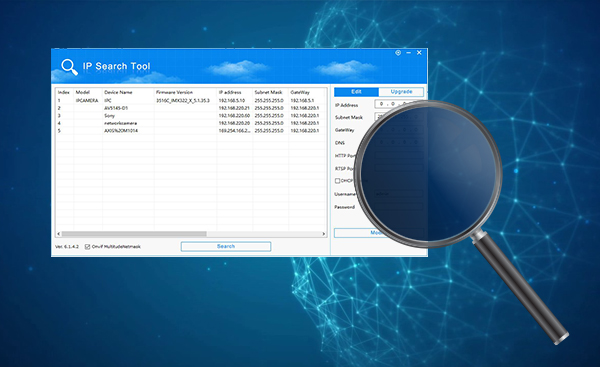Select firmware cell 3516C_IMX322_X_5.1.35.3
Viewport: 600px width, 367px height.
[x=183, y=101]
